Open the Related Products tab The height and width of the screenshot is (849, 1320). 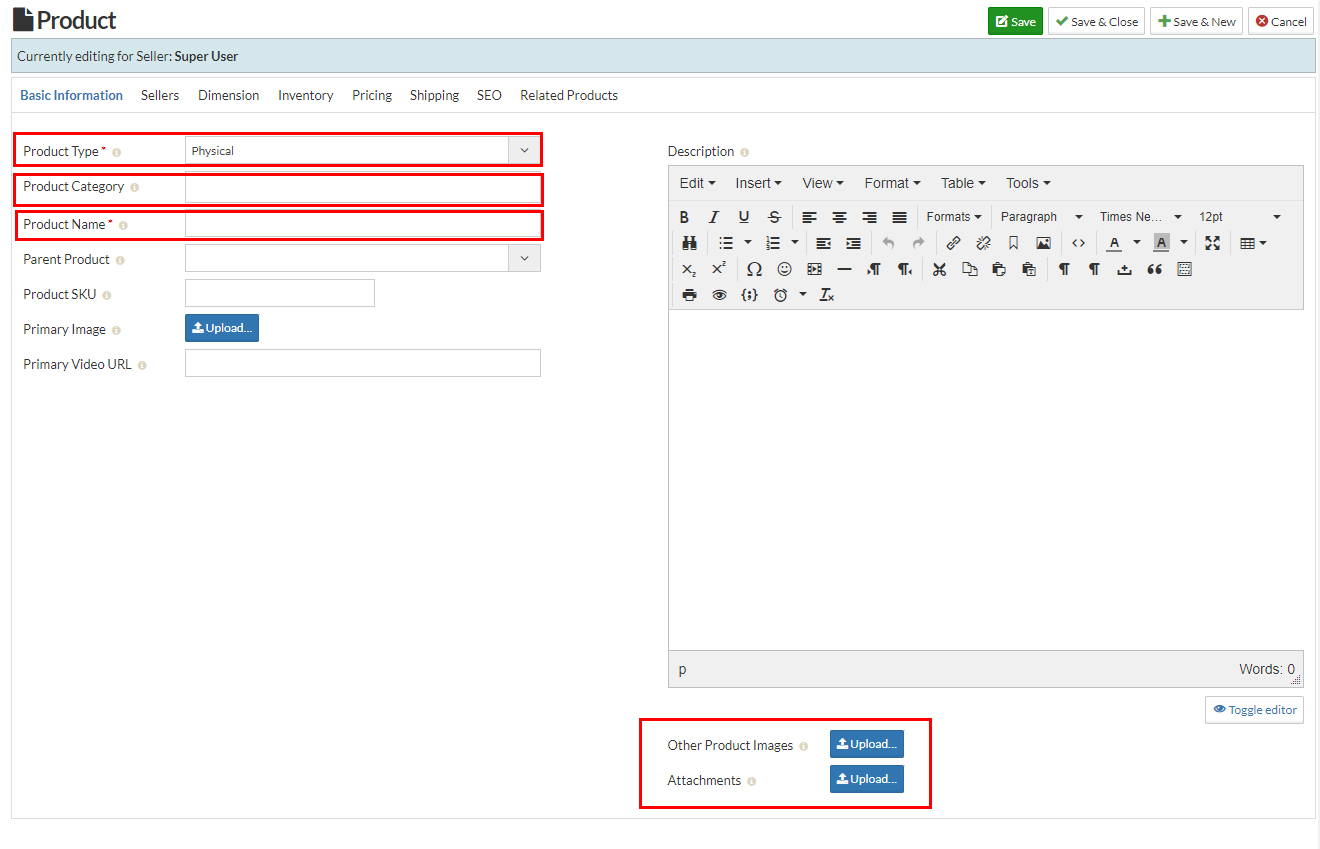(568, 95)
